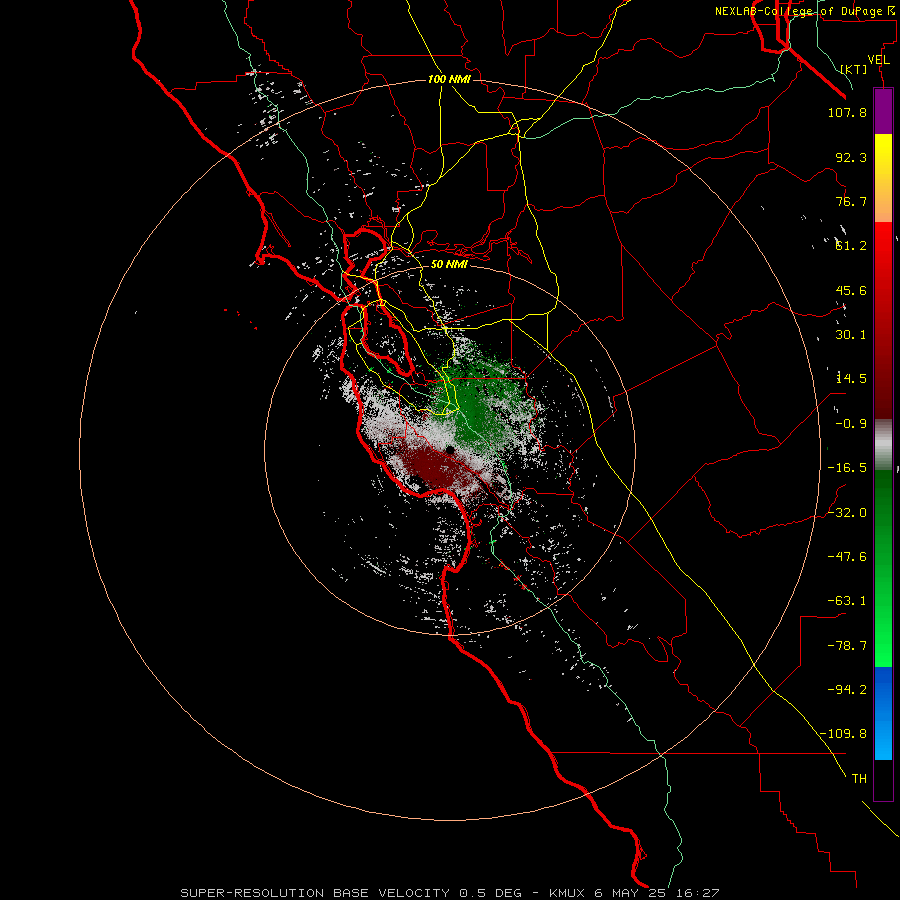Pick the gray near-zero color bar segment

pyautogui.click(x=883, y=444)
